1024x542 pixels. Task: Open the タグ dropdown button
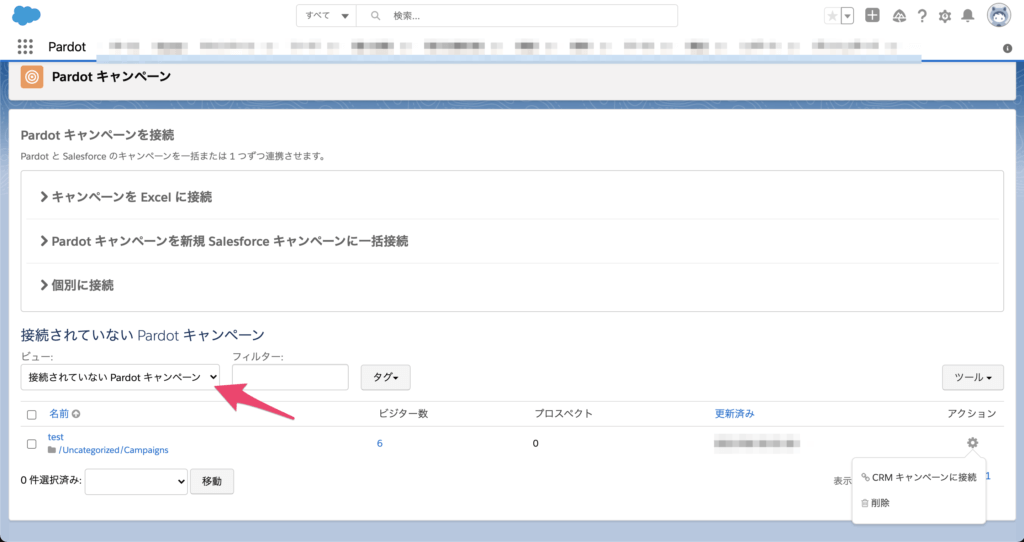click(x=385, y=377)
